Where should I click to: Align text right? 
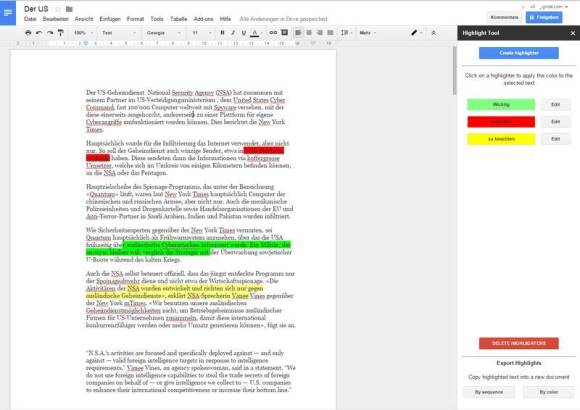[320, 33]
